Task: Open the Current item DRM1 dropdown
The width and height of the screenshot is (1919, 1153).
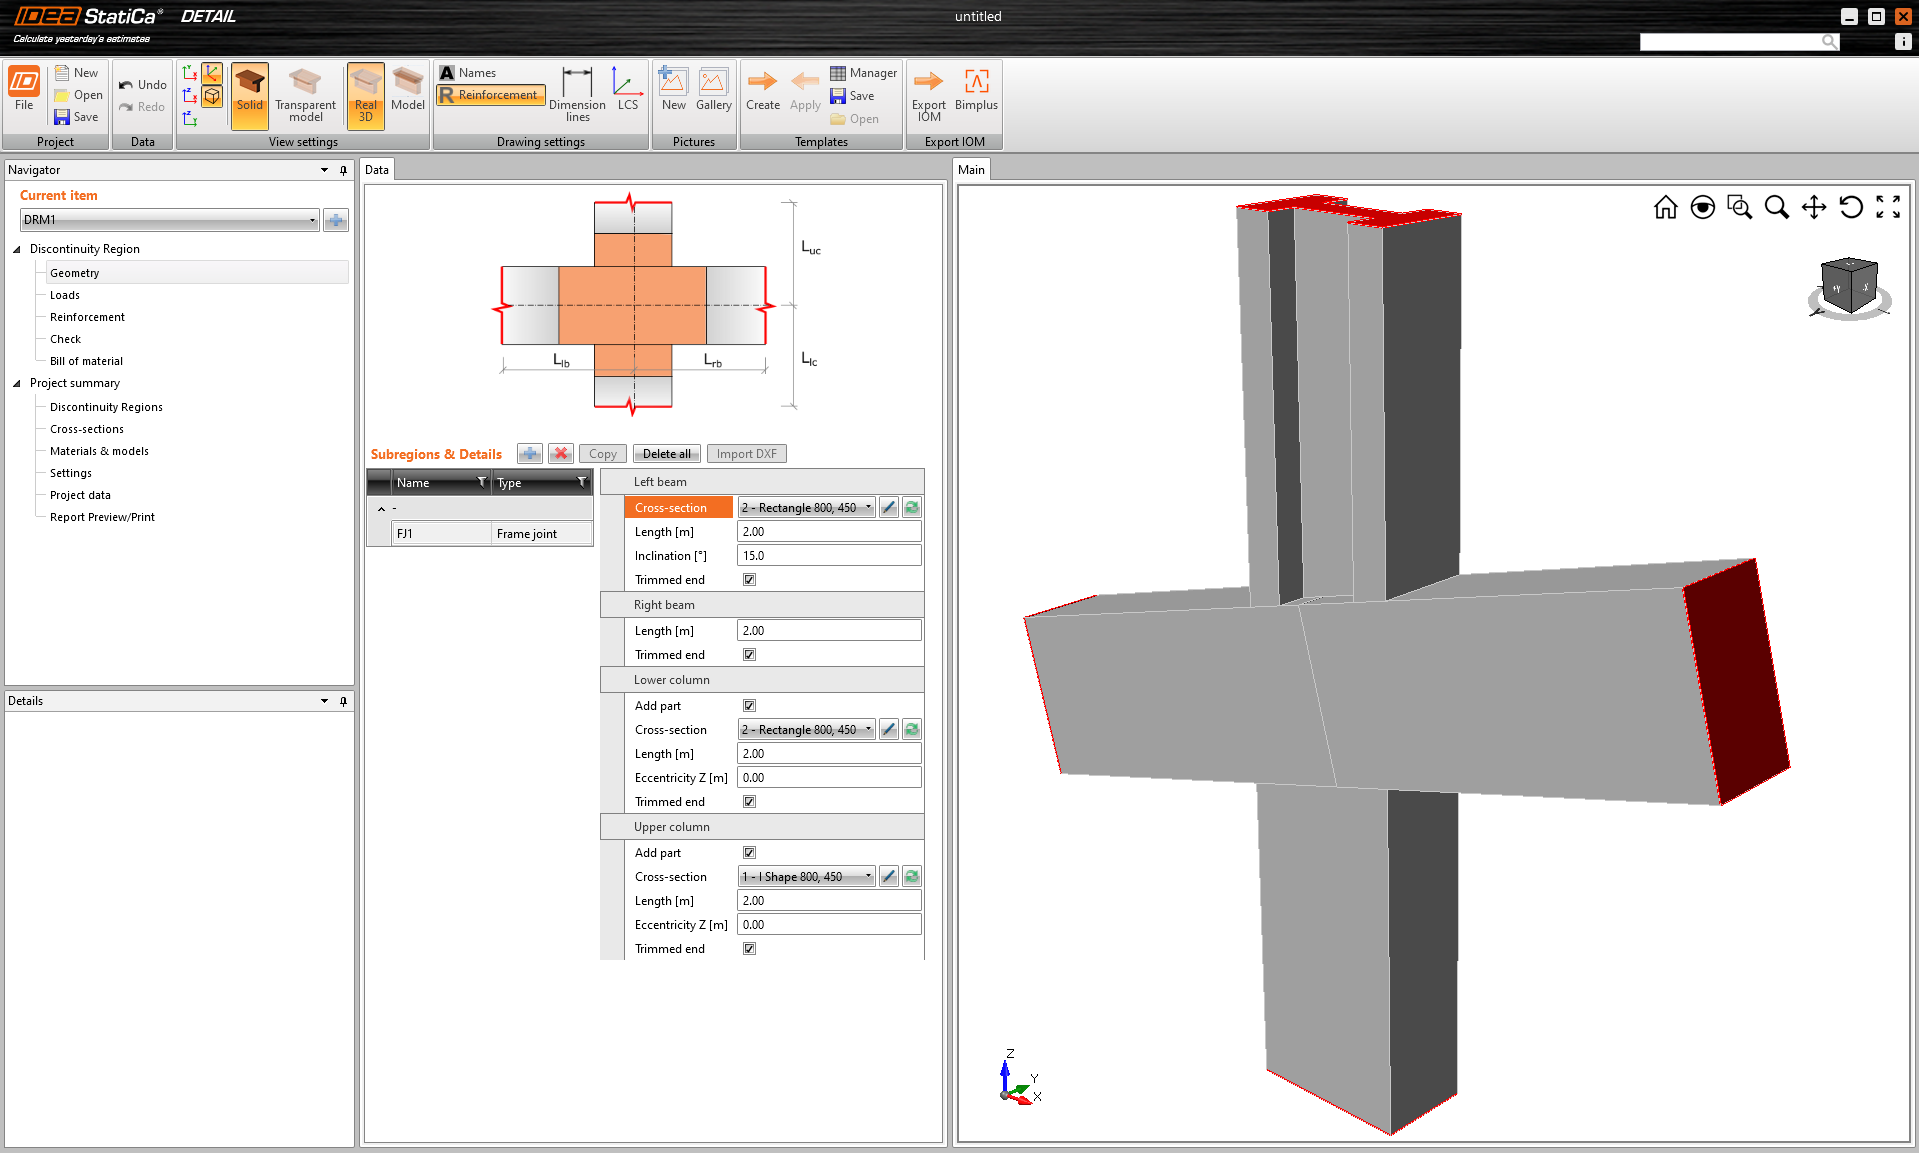Action: point(169,220)
